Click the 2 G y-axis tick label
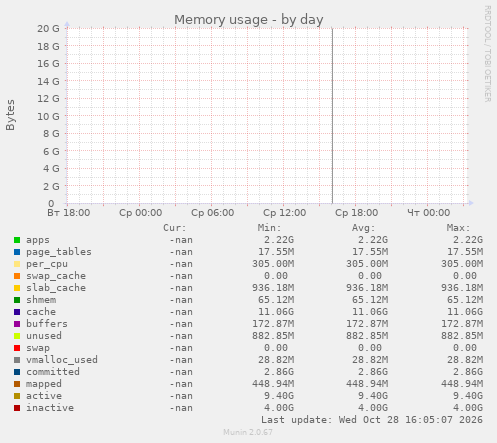Screen dimensions: 497x443 pyautogui.click(x=51, y=186)
